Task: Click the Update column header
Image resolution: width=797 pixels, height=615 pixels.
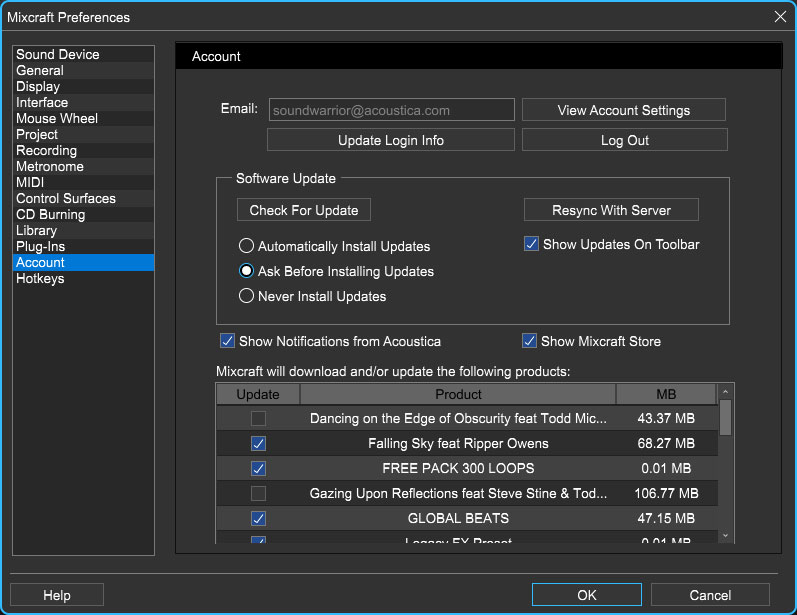Action: tap(258, 394)
